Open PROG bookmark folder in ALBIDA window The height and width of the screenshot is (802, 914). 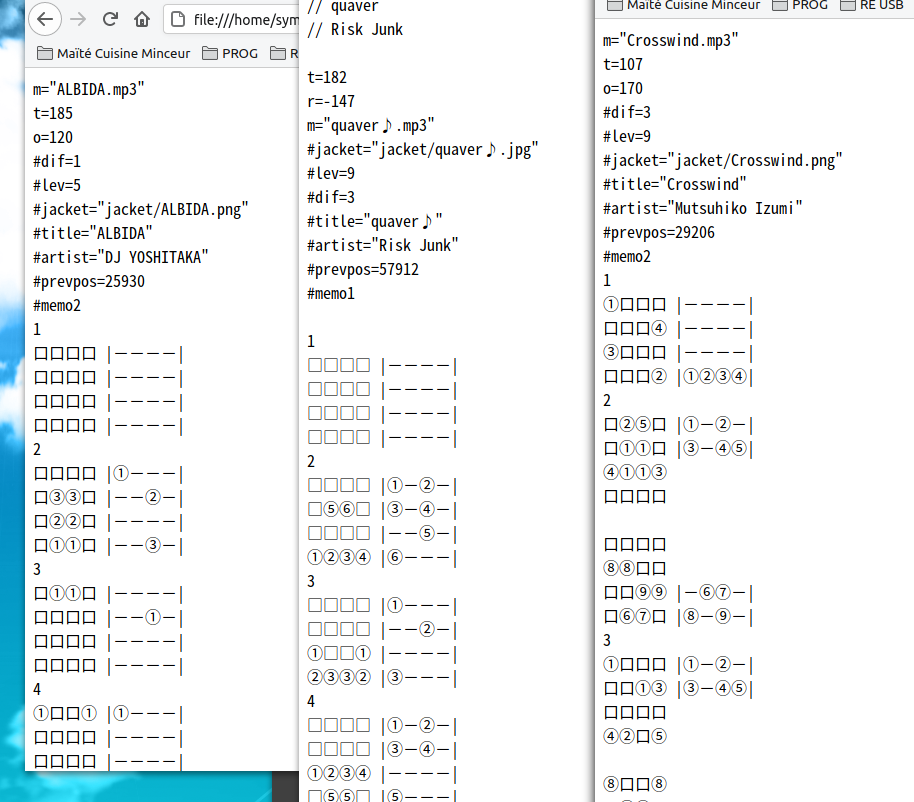point(231,53)
